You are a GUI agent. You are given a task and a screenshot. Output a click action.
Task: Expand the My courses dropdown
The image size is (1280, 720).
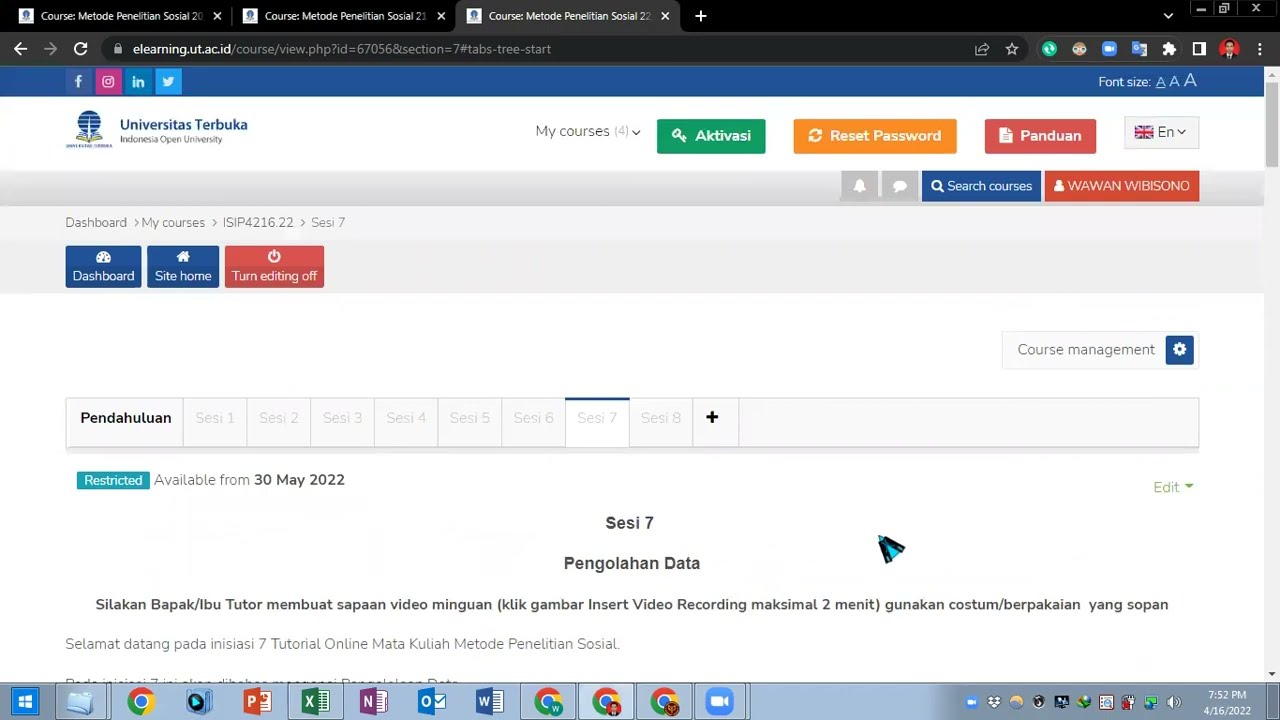[x=588, y=132]
